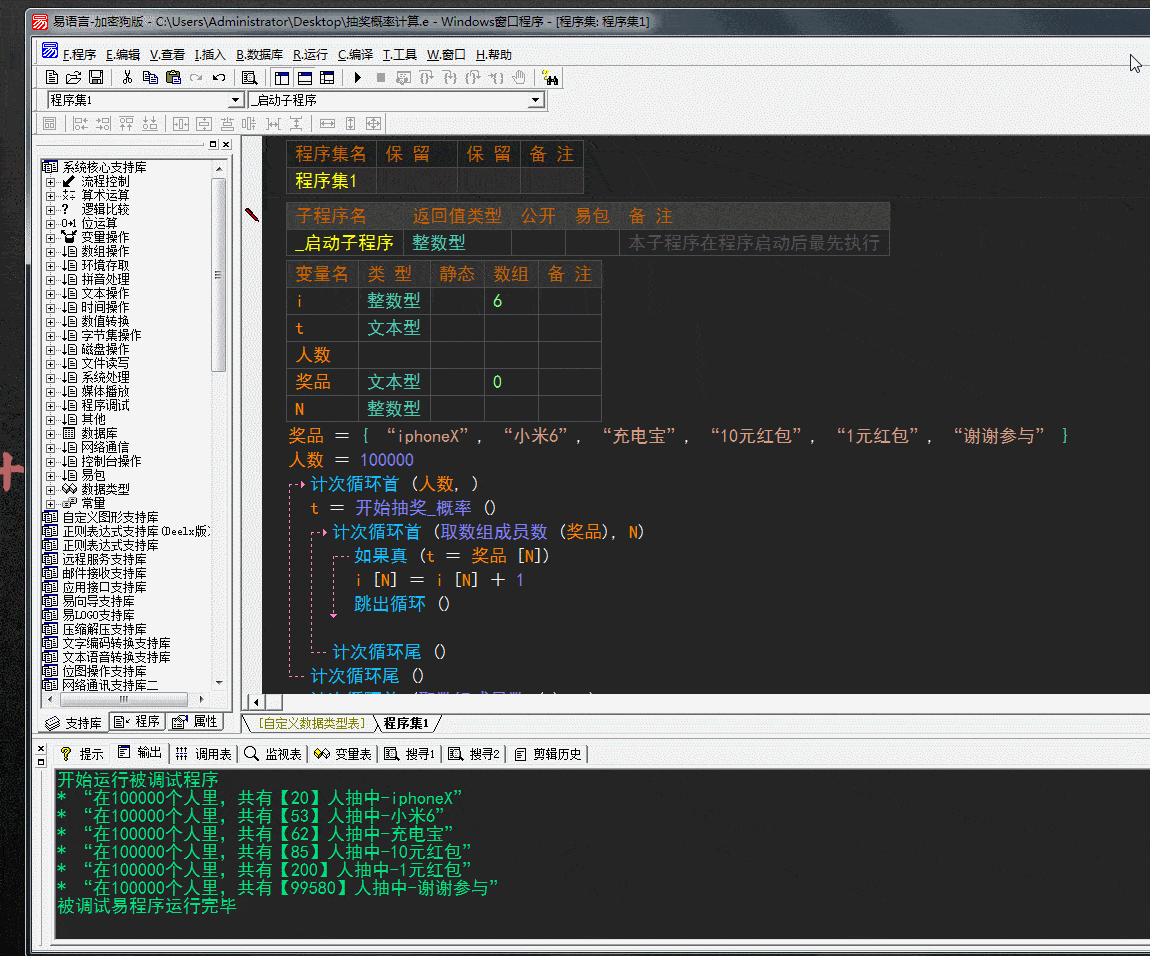Screen dimensions: 1150x956
Task: Expand the 算术运算 tree node
Action: point(50,195)
